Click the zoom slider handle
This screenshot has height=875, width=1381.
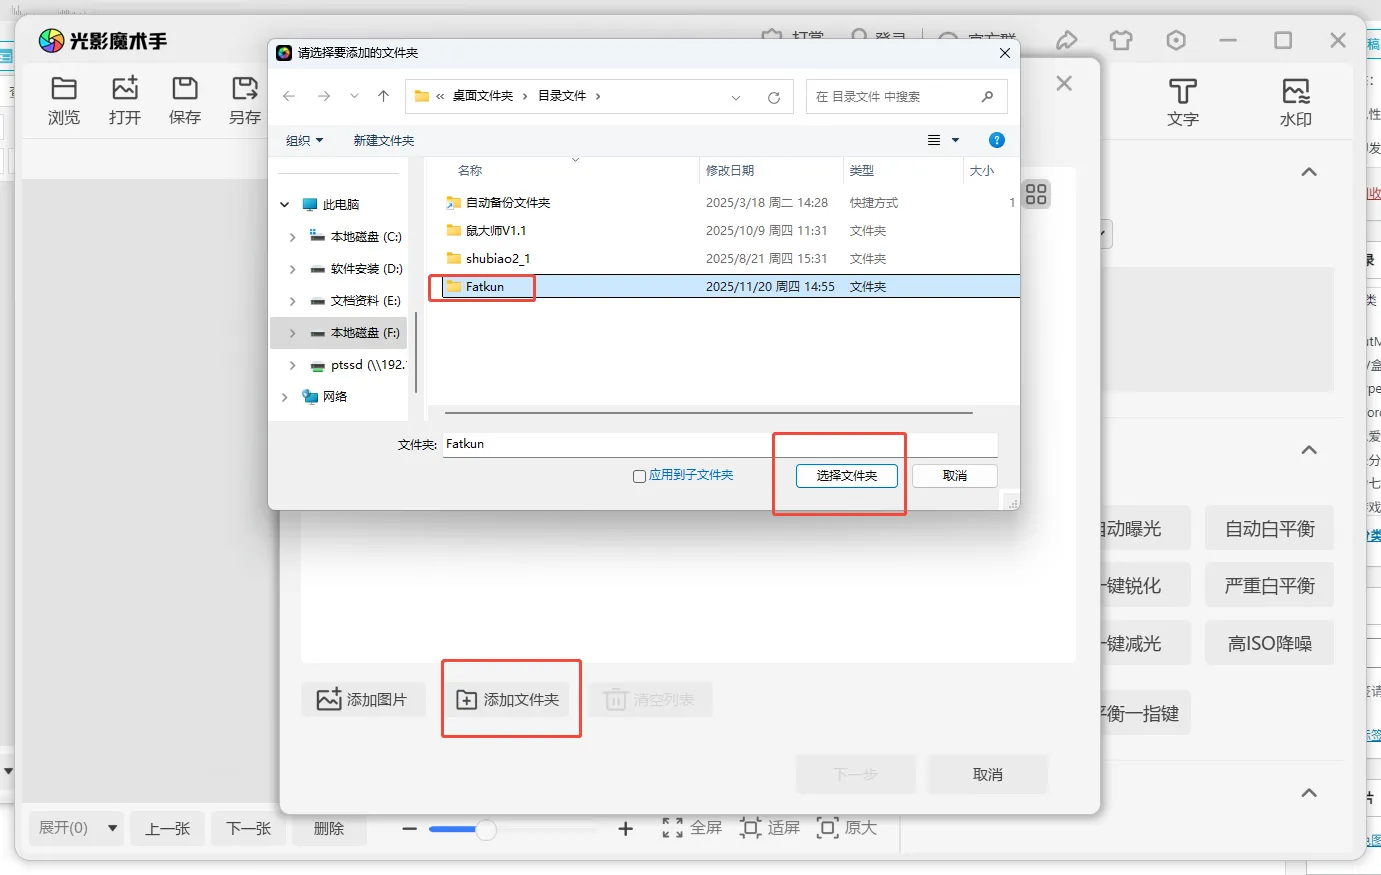coord(486,830)
